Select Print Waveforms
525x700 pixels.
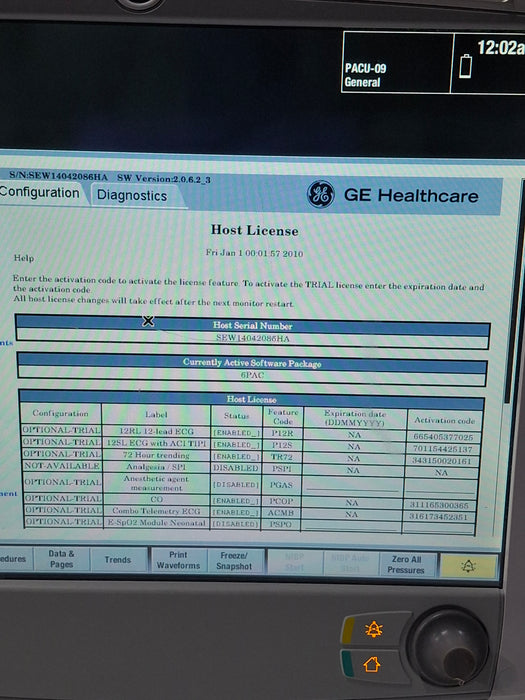tap(179, 560)
